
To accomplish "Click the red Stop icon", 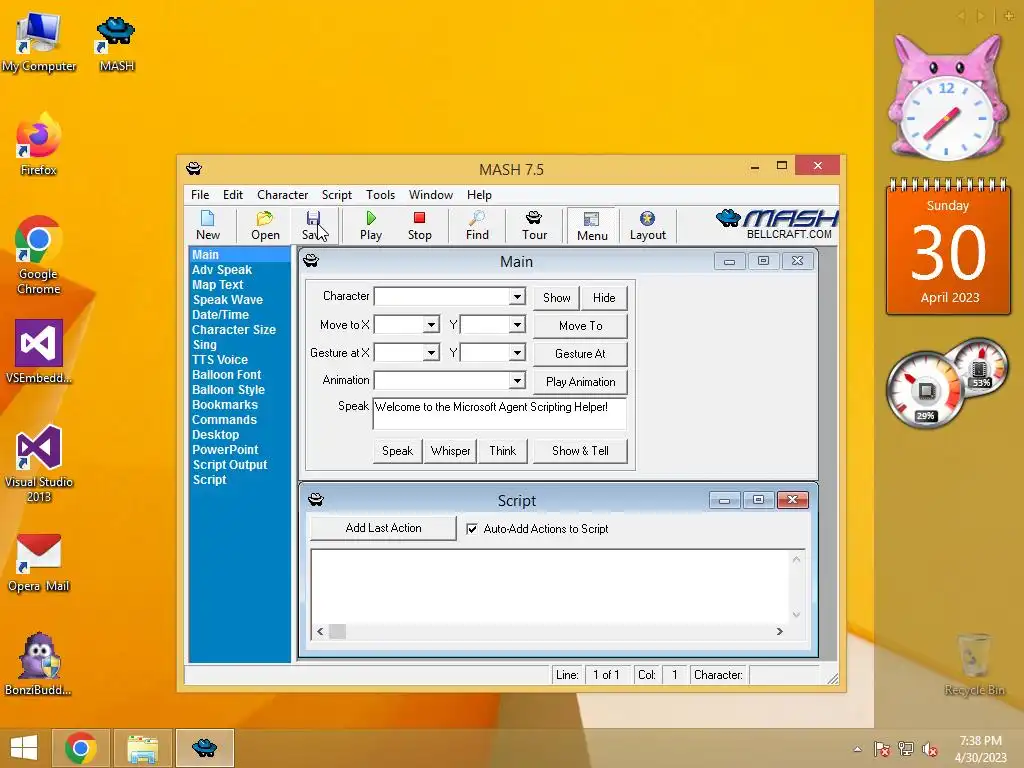I will click(419, 225).
